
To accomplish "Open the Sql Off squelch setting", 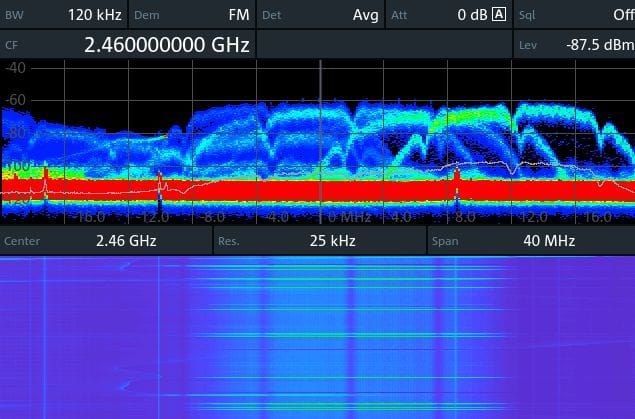I will click(574, 15).
